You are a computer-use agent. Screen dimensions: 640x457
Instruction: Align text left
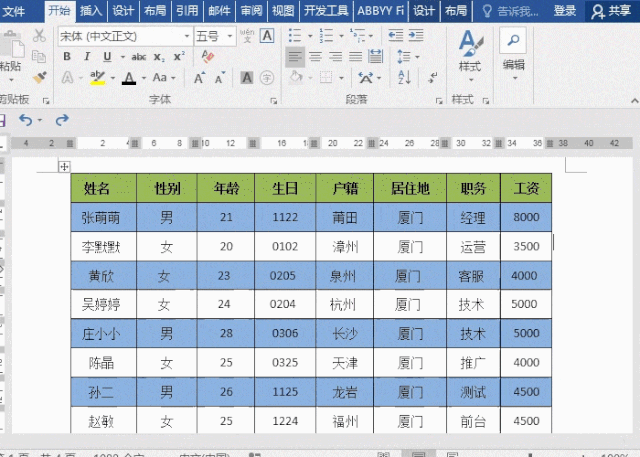click(x=295, y=56)
